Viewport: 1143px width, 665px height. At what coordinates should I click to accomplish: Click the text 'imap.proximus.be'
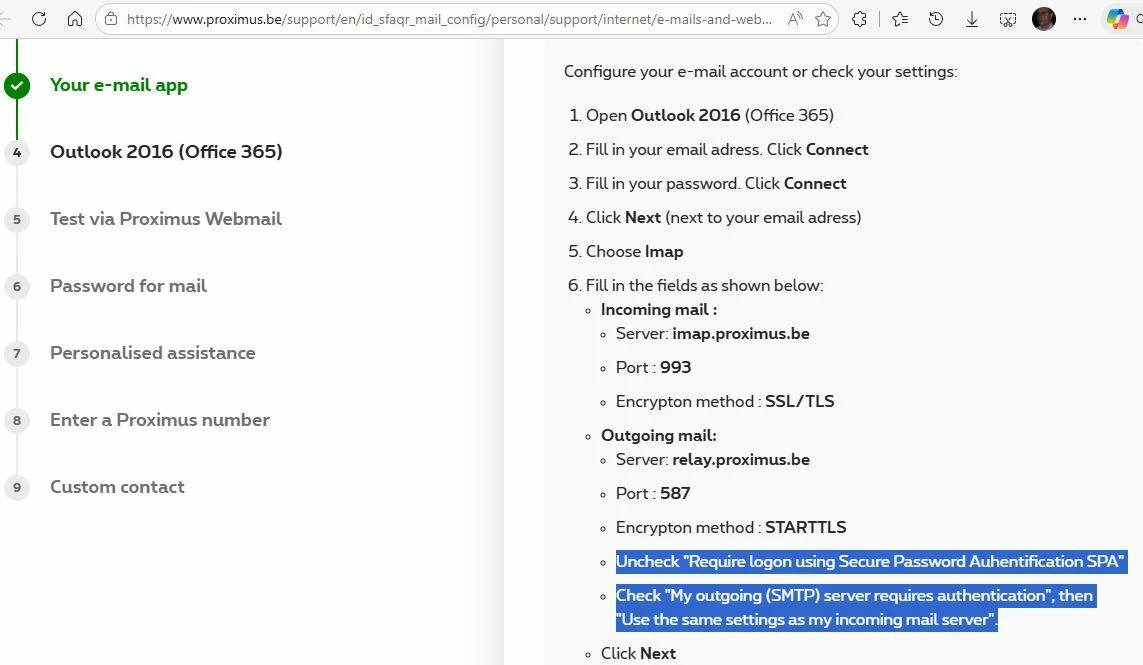click(x=741, y=334)
